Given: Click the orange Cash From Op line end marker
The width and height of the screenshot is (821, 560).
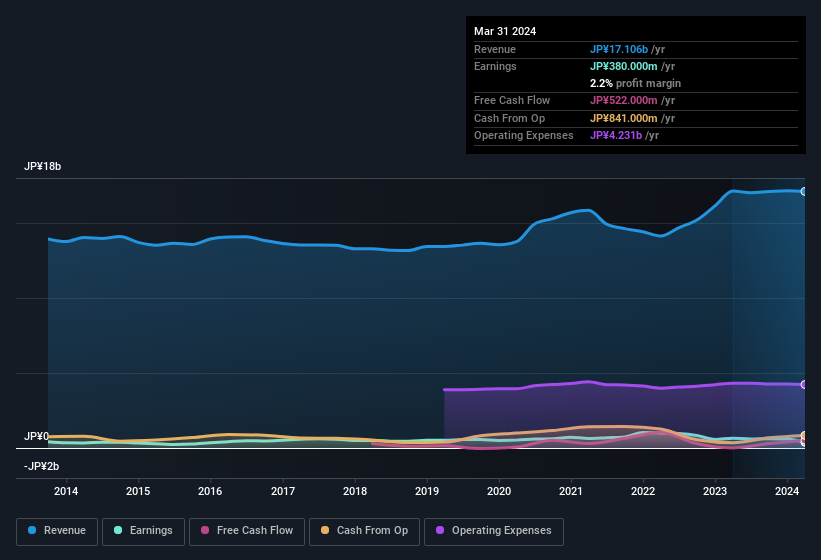Looking at the screenshot, I should point(803,436).
